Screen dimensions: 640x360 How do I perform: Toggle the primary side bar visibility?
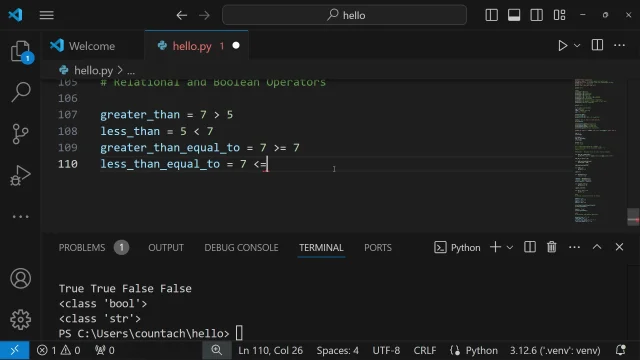[491, 15]
